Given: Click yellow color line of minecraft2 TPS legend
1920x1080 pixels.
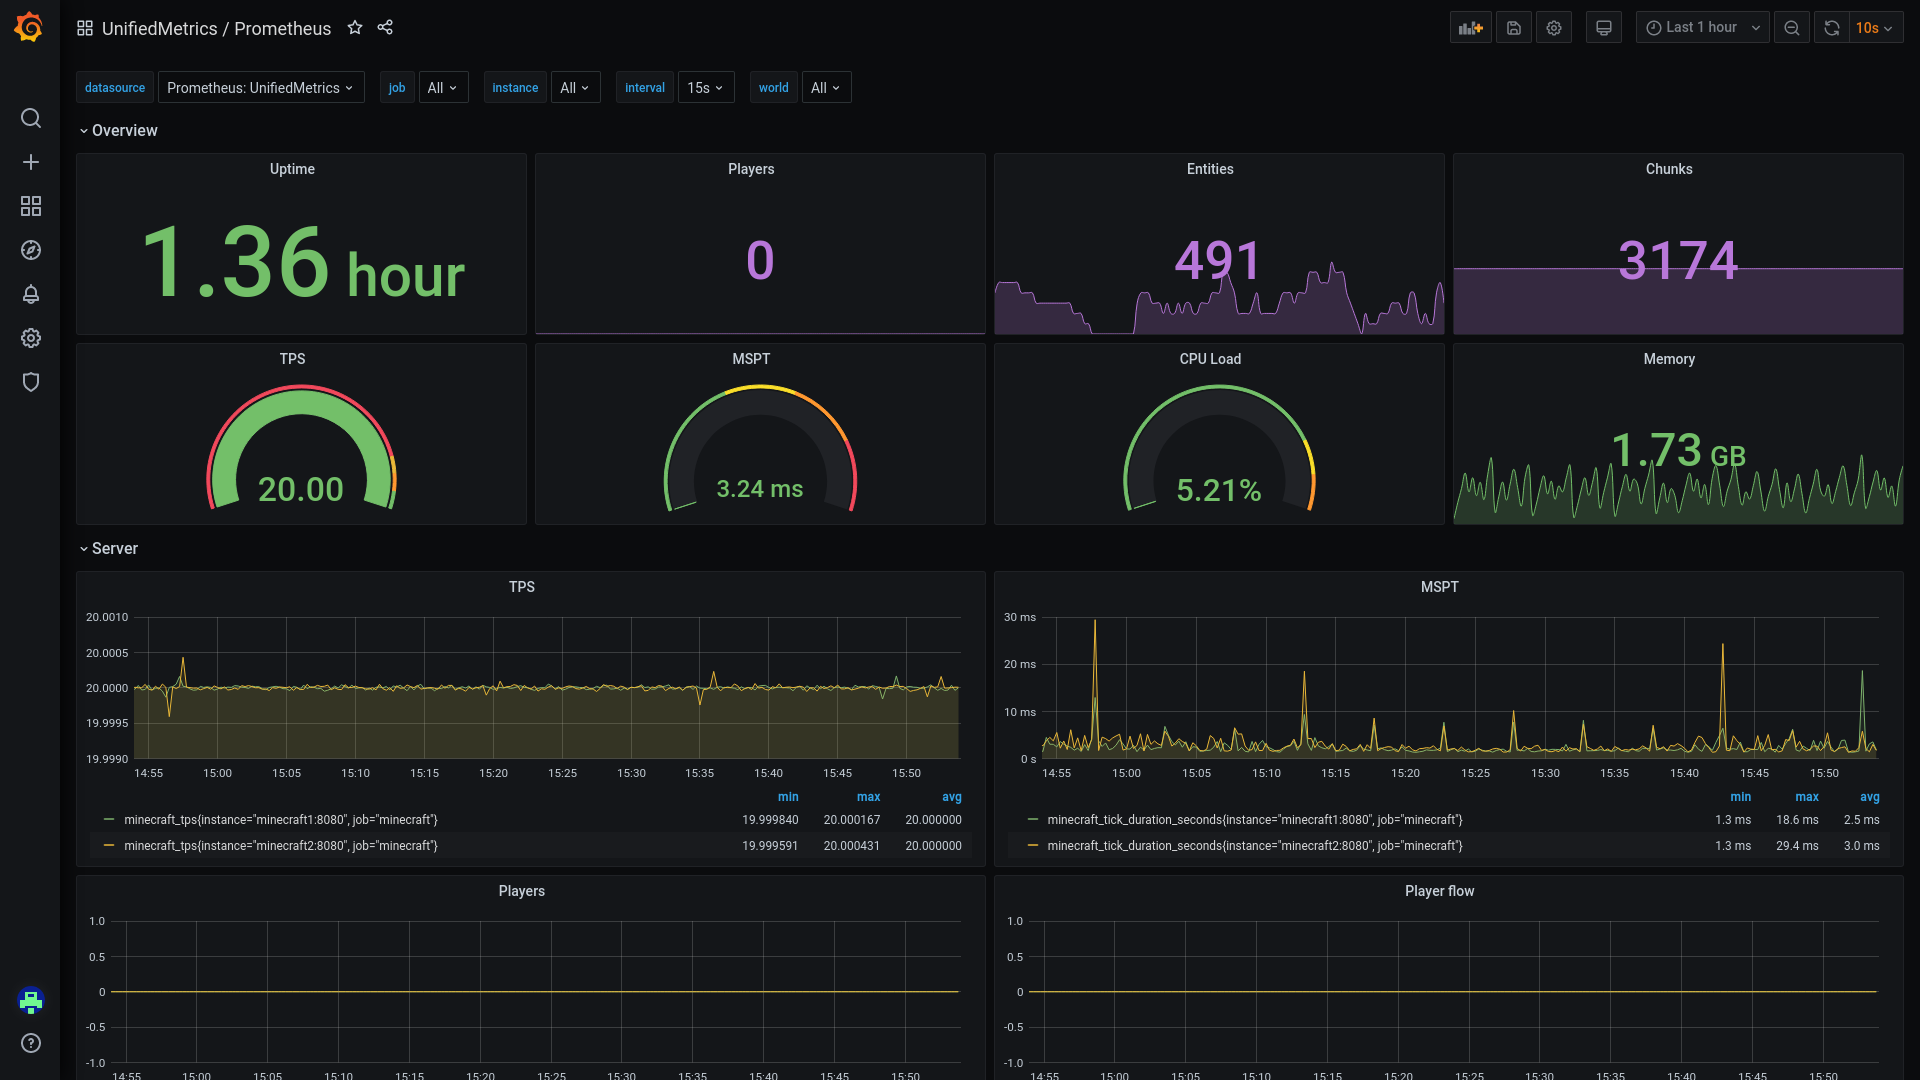Looking at the screenshot, I should click(x=109, y=846).
